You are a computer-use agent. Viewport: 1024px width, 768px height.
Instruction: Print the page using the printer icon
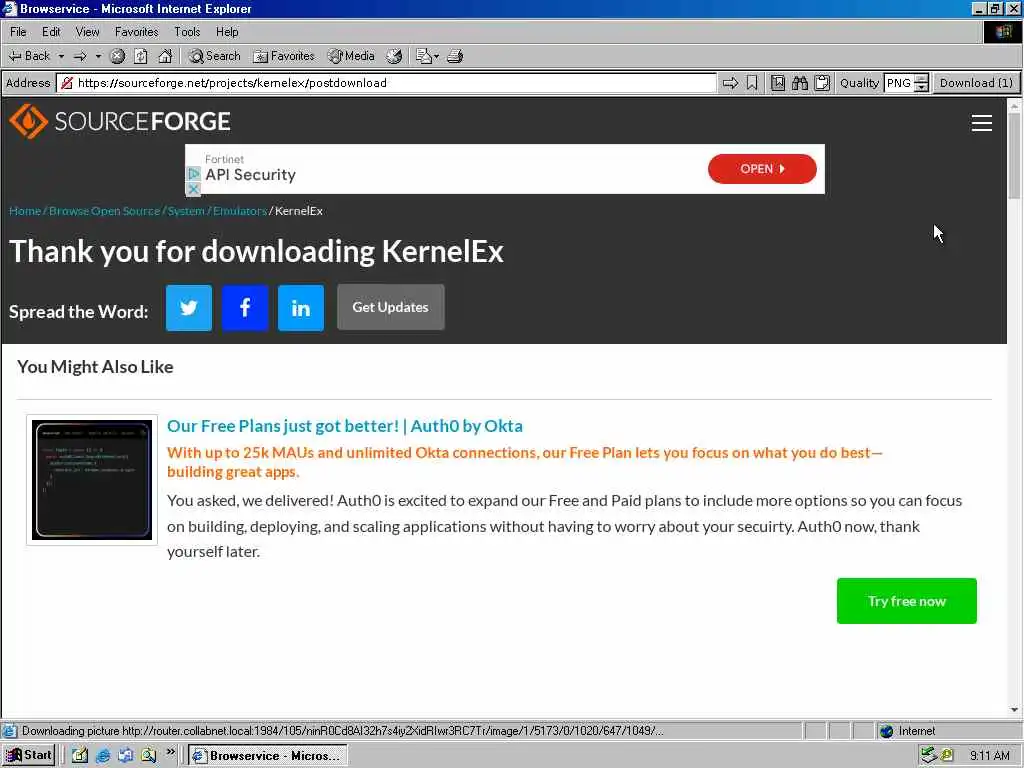(455, 56)
